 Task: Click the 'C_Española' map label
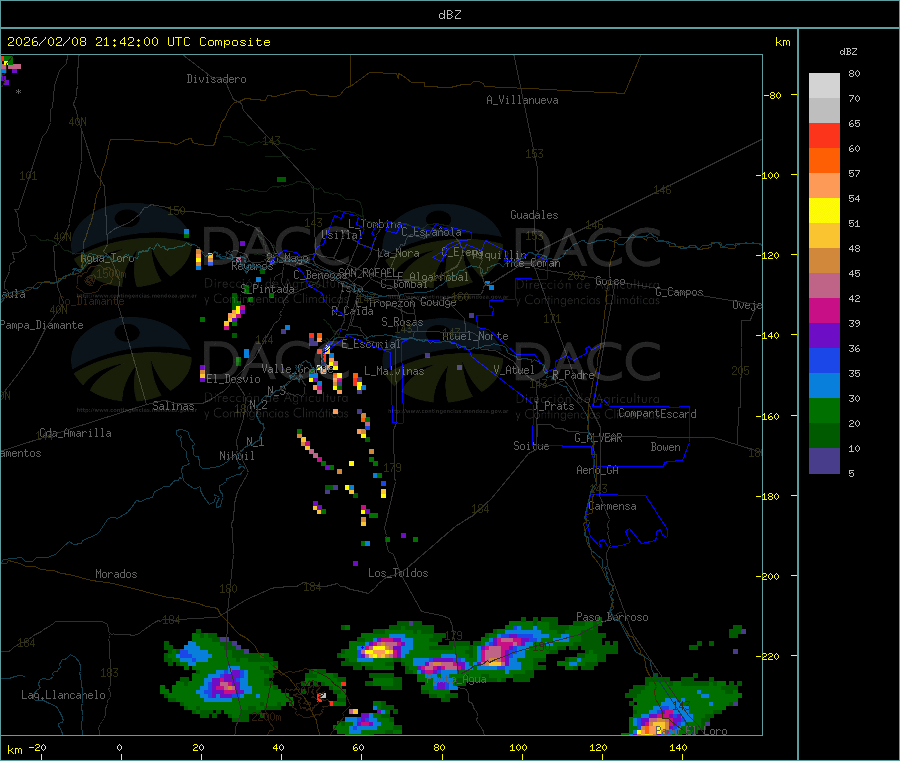(431, 232)
